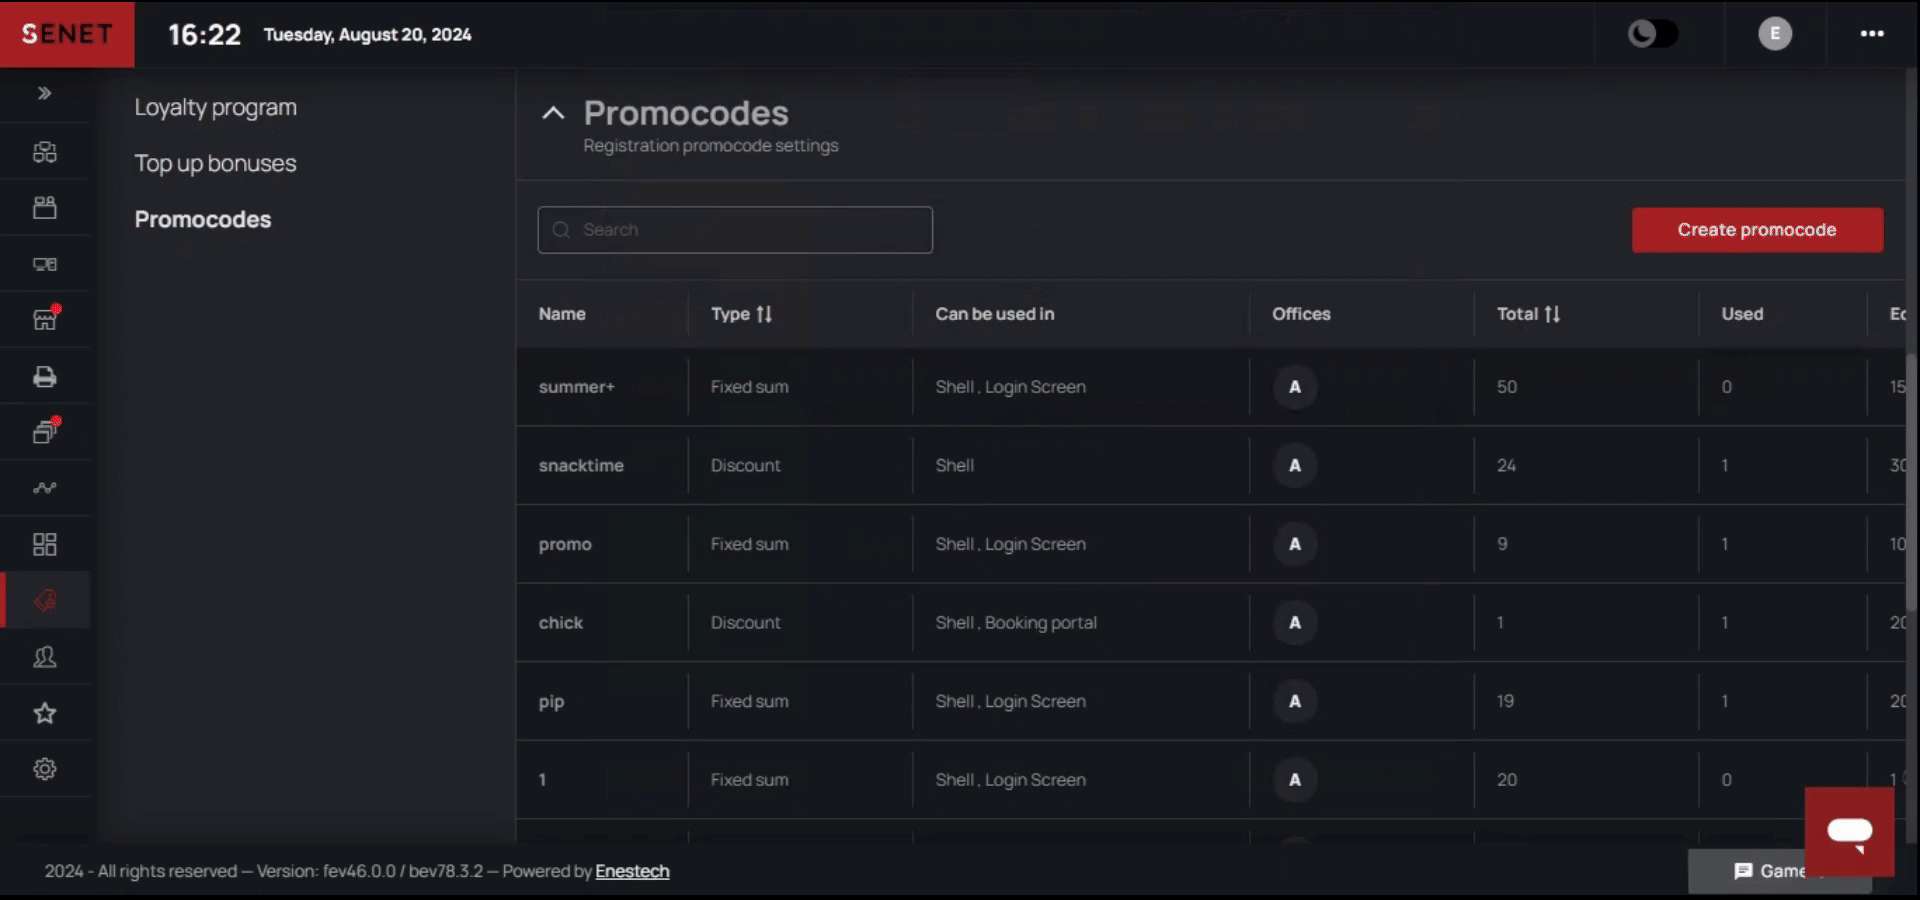Click the red chat bubble widget
The width and height of the screenshot is (1920, 900).
(1849, 832)
